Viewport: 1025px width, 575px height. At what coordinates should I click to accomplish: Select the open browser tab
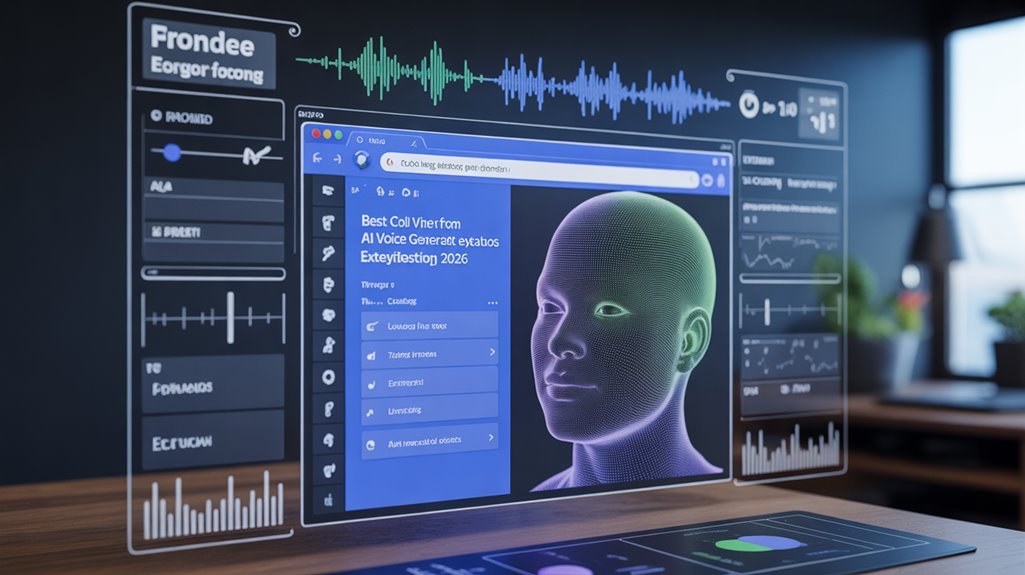(386, 140)
